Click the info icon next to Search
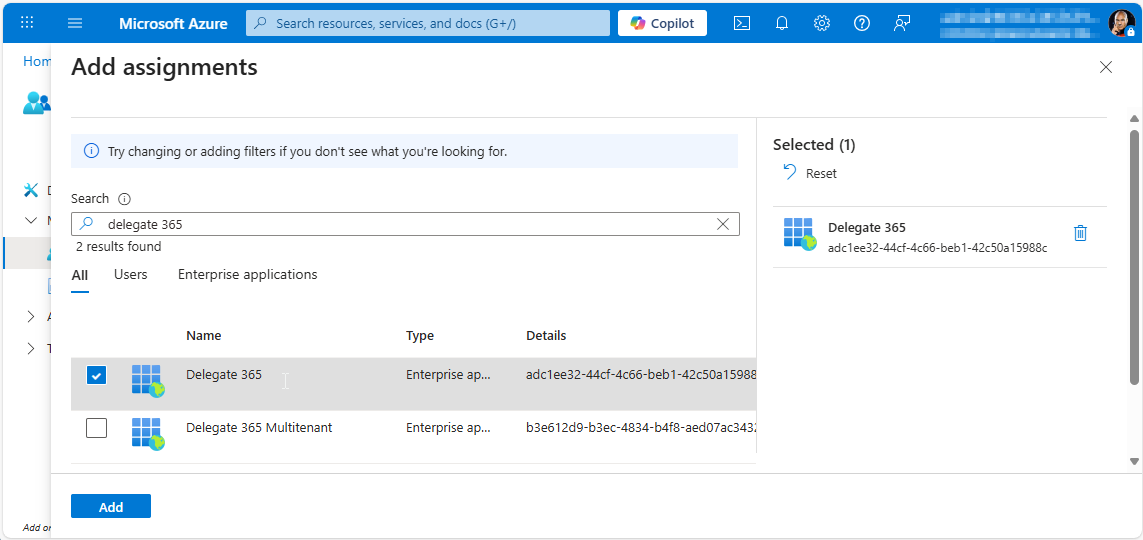The image size is (1143, 540). click(x=125, y=199)
